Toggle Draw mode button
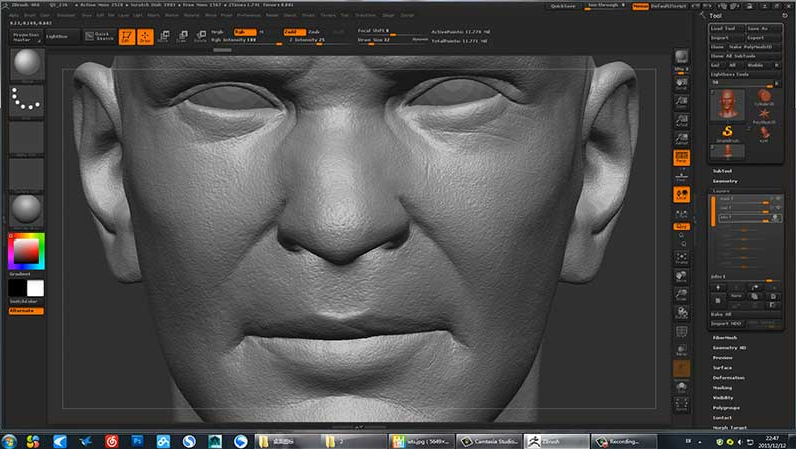The image size is (796, 449). coord(145,37)
